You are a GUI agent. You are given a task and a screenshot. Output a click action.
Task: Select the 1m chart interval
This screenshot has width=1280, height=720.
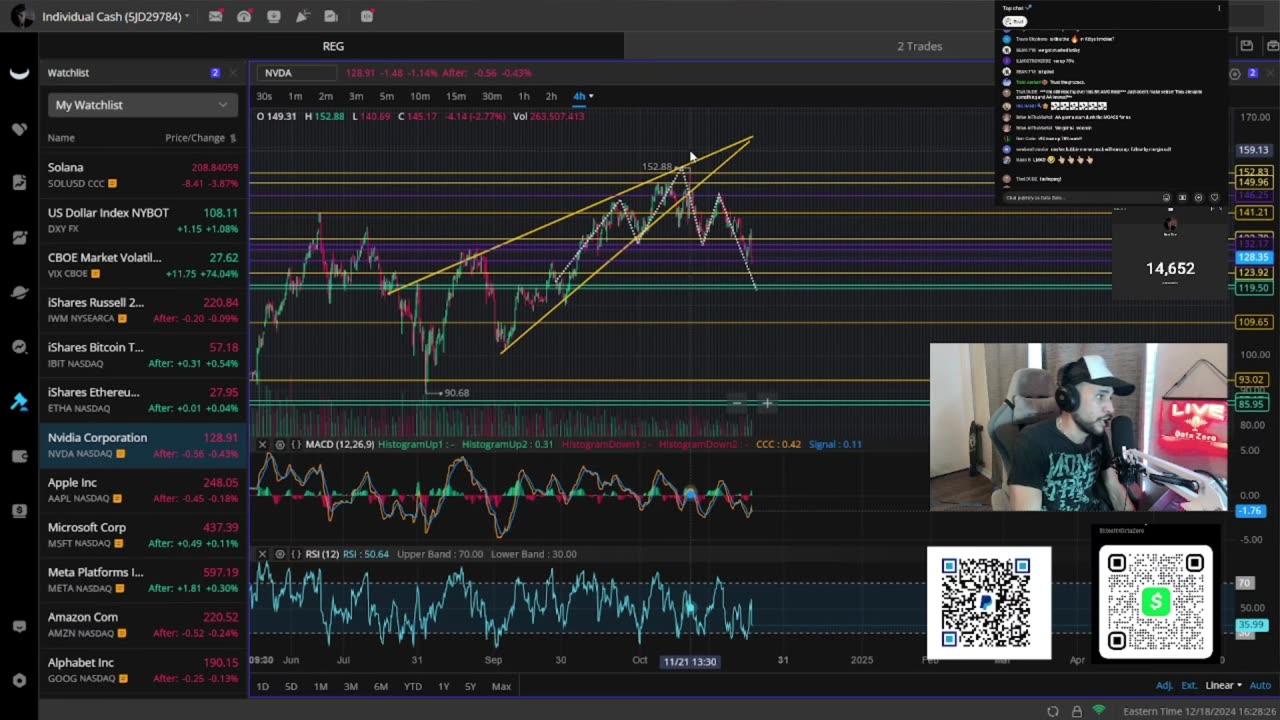point(295,96)
